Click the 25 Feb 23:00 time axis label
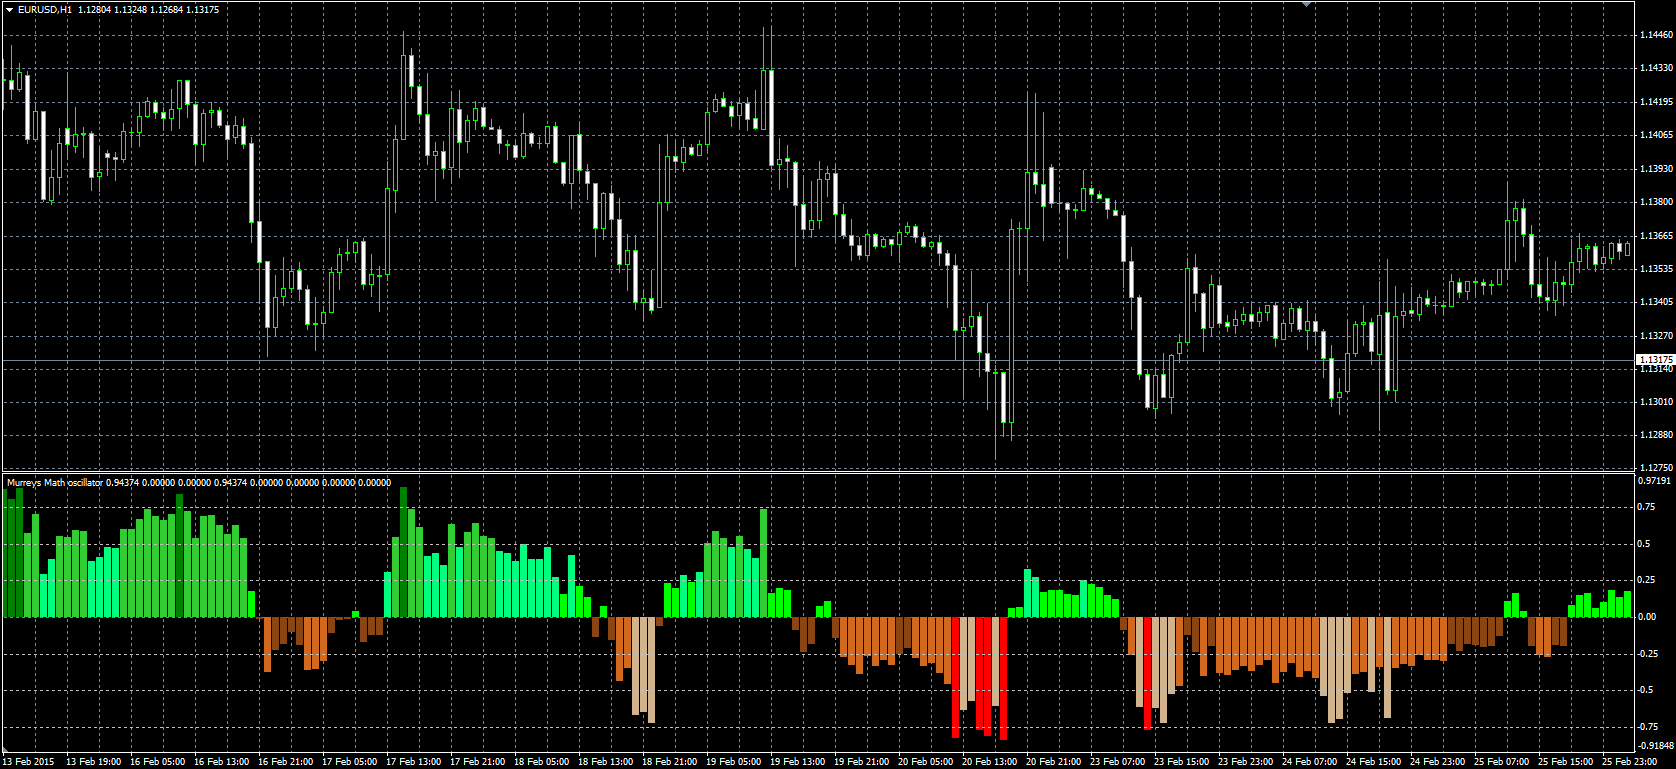 click(x=1629, y=762)
